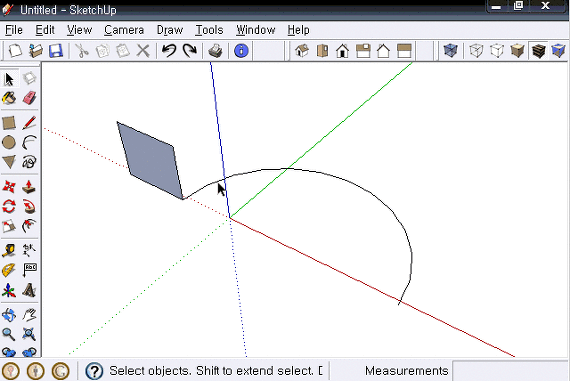Choose the Dimension tool

click(29, 251)
